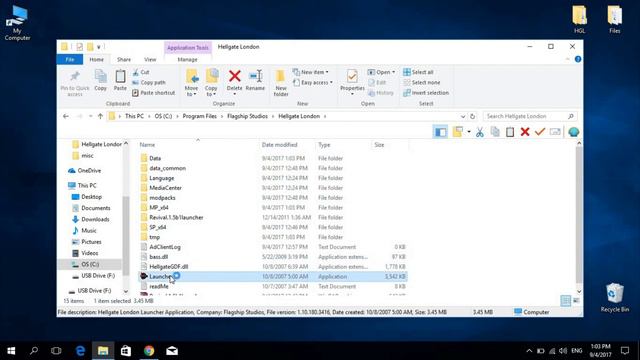This screenshot has height=360, width=640.
Task: Click the Cut command in the ribbon
Action: (141, 72)
